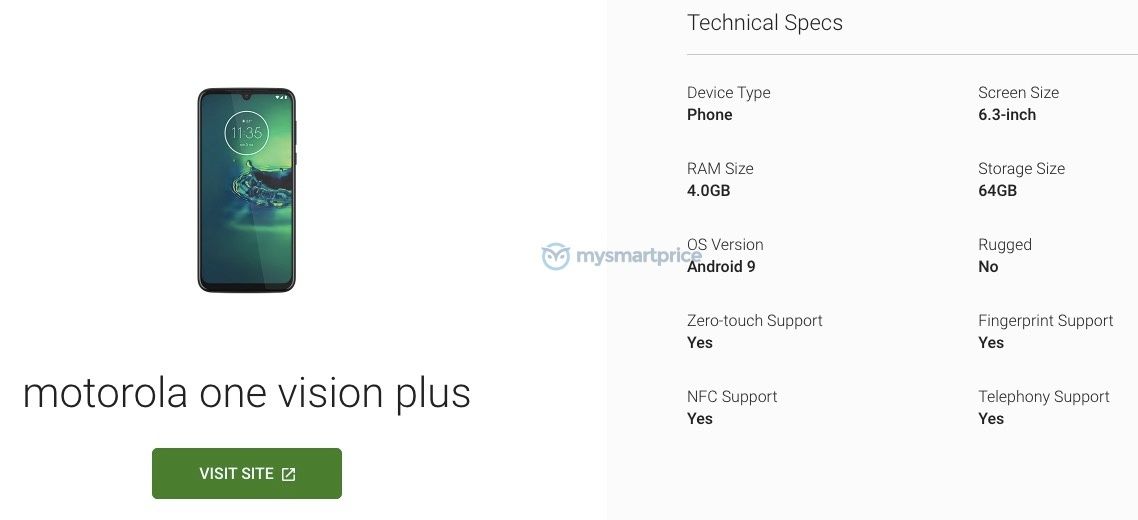Click the Rugged spec label
This screenshot has height=520, width=1138.
tap(1004, 245)
